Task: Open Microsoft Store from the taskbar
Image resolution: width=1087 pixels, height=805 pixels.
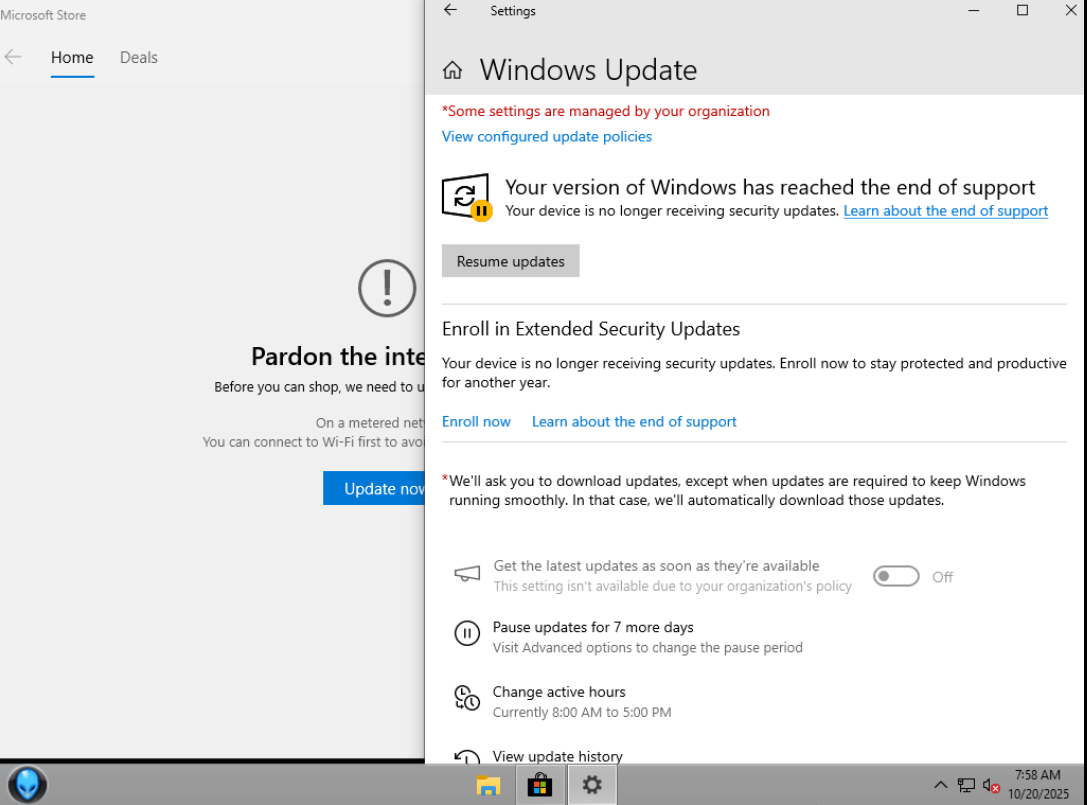Action: (x=540, y=785)
